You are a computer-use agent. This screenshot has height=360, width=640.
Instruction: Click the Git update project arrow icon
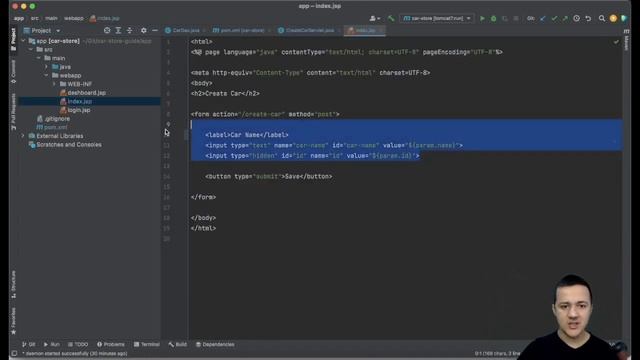542,18
